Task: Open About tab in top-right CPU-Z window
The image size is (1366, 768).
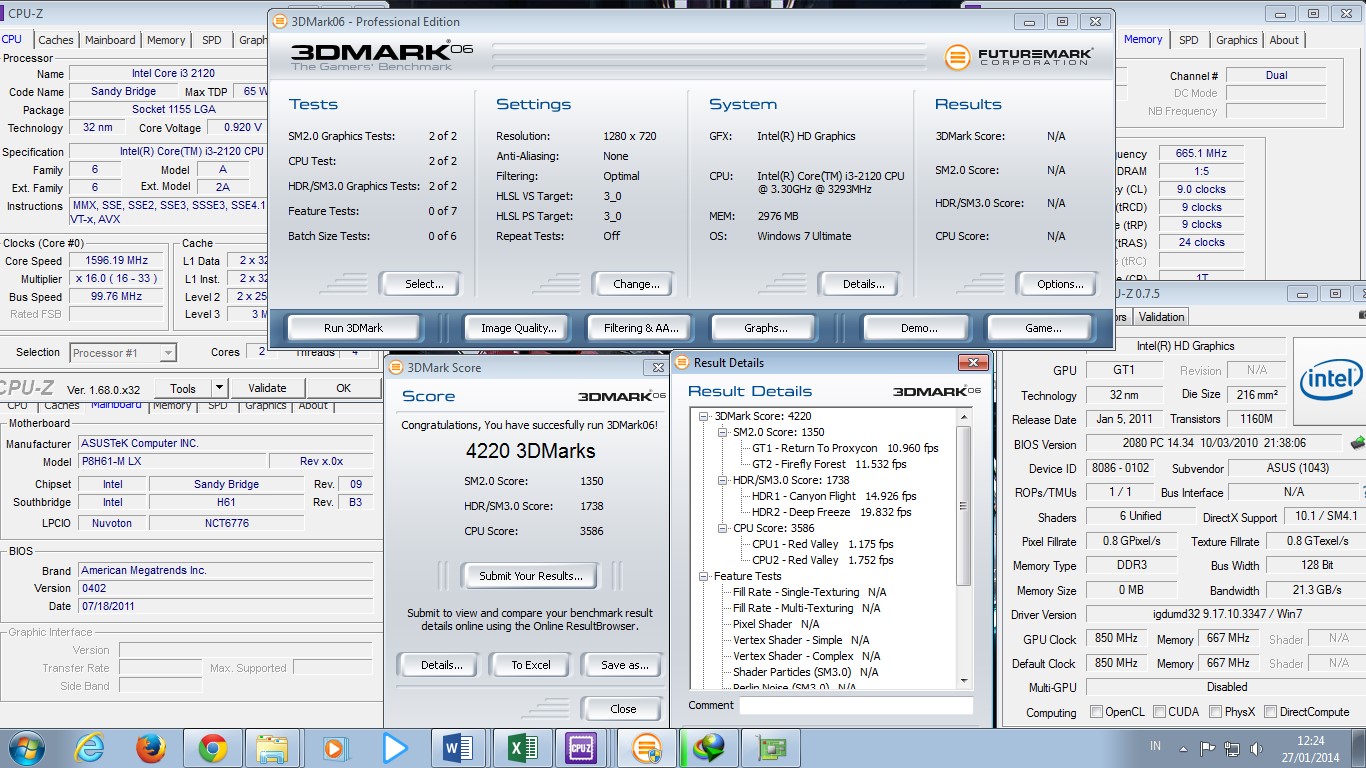Action: click(1284, 40)
